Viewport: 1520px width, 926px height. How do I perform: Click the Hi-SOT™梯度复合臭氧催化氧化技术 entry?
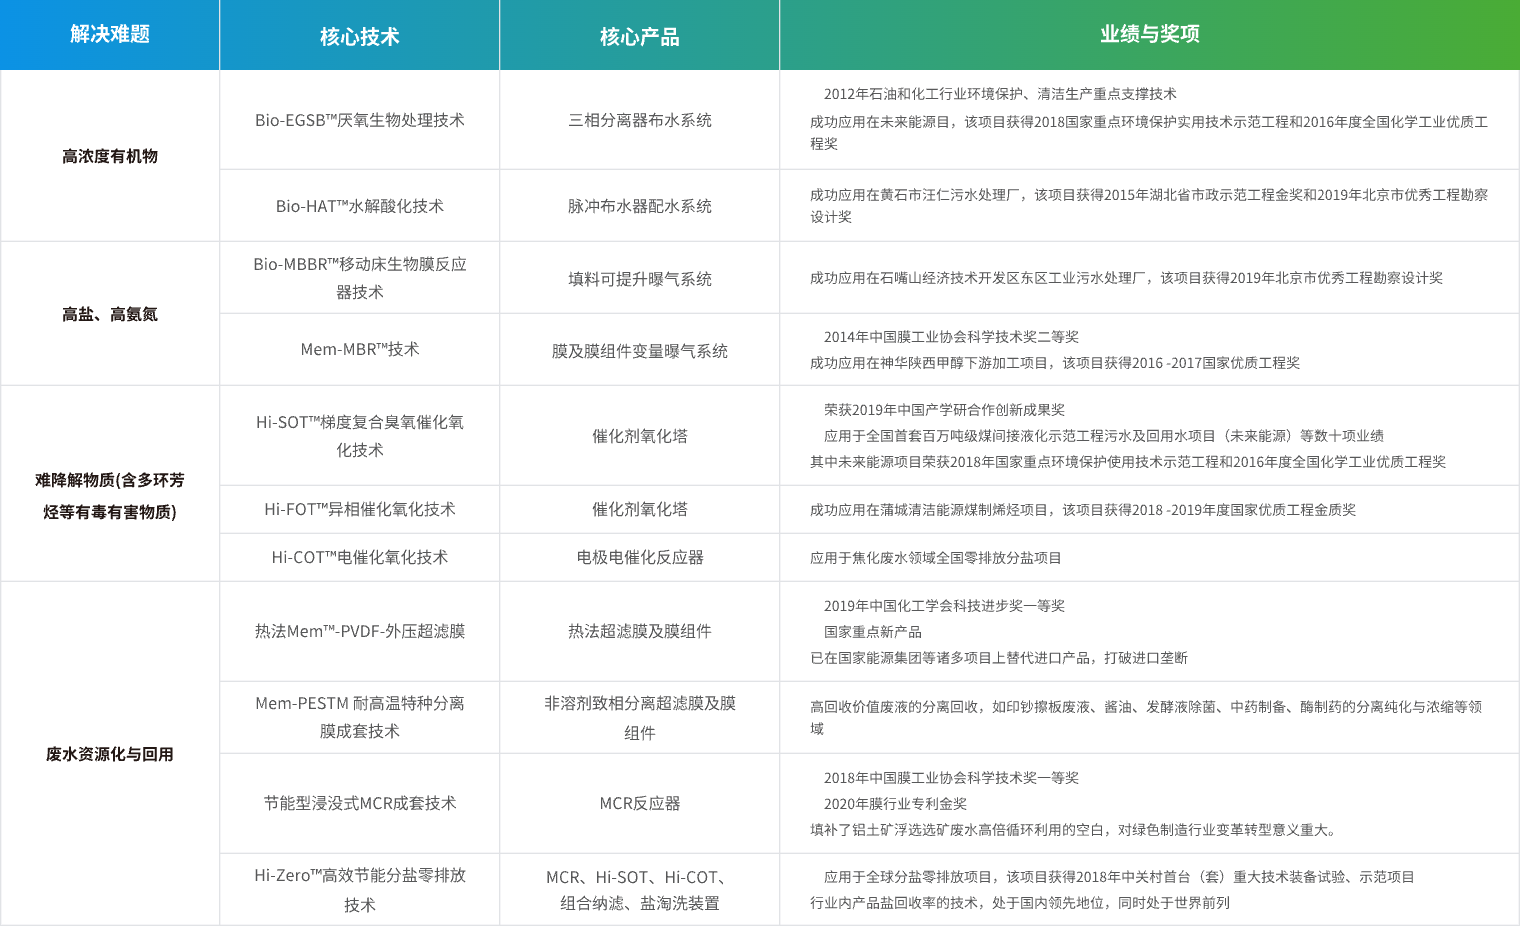click(x=358, y=435)
